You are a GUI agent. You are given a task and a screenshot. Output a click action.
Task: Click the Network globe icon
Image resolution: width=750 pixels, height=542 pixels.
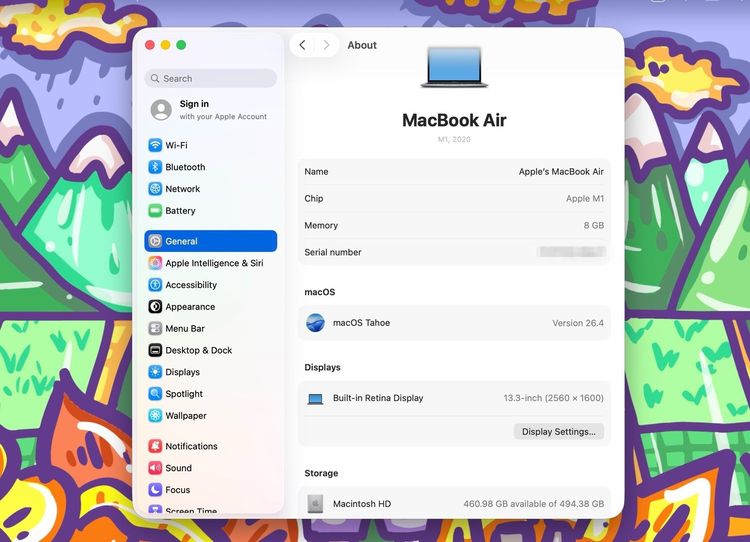pos(155,189)
